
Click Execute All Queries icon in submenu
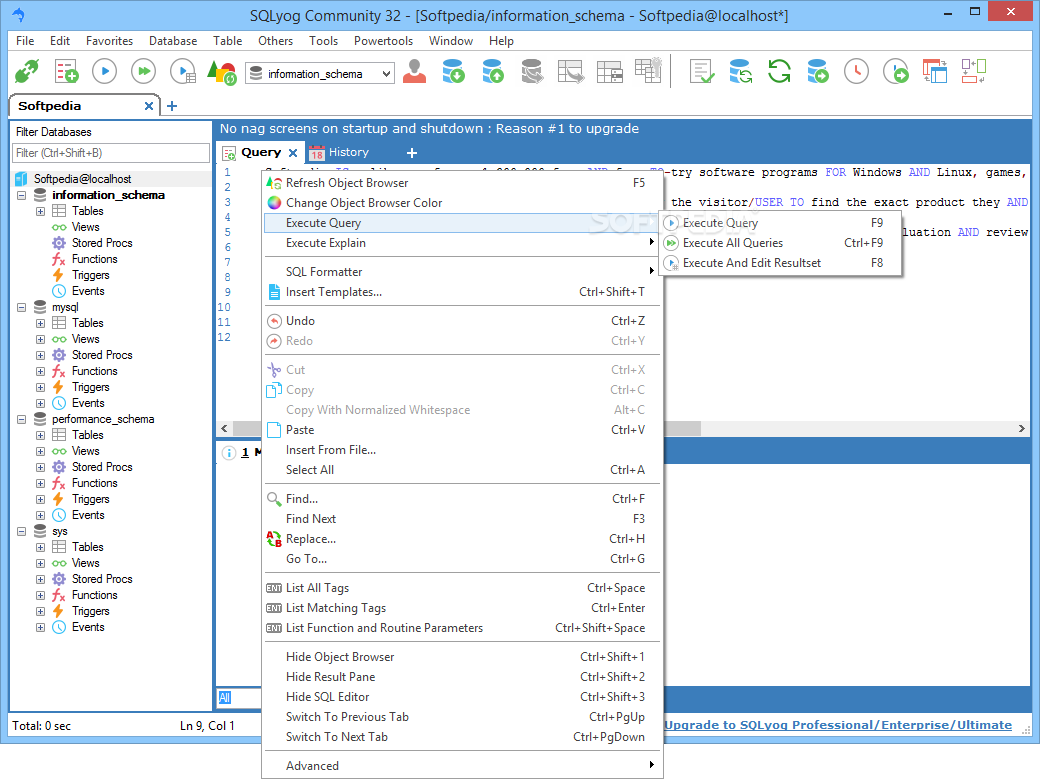[671, 243]
